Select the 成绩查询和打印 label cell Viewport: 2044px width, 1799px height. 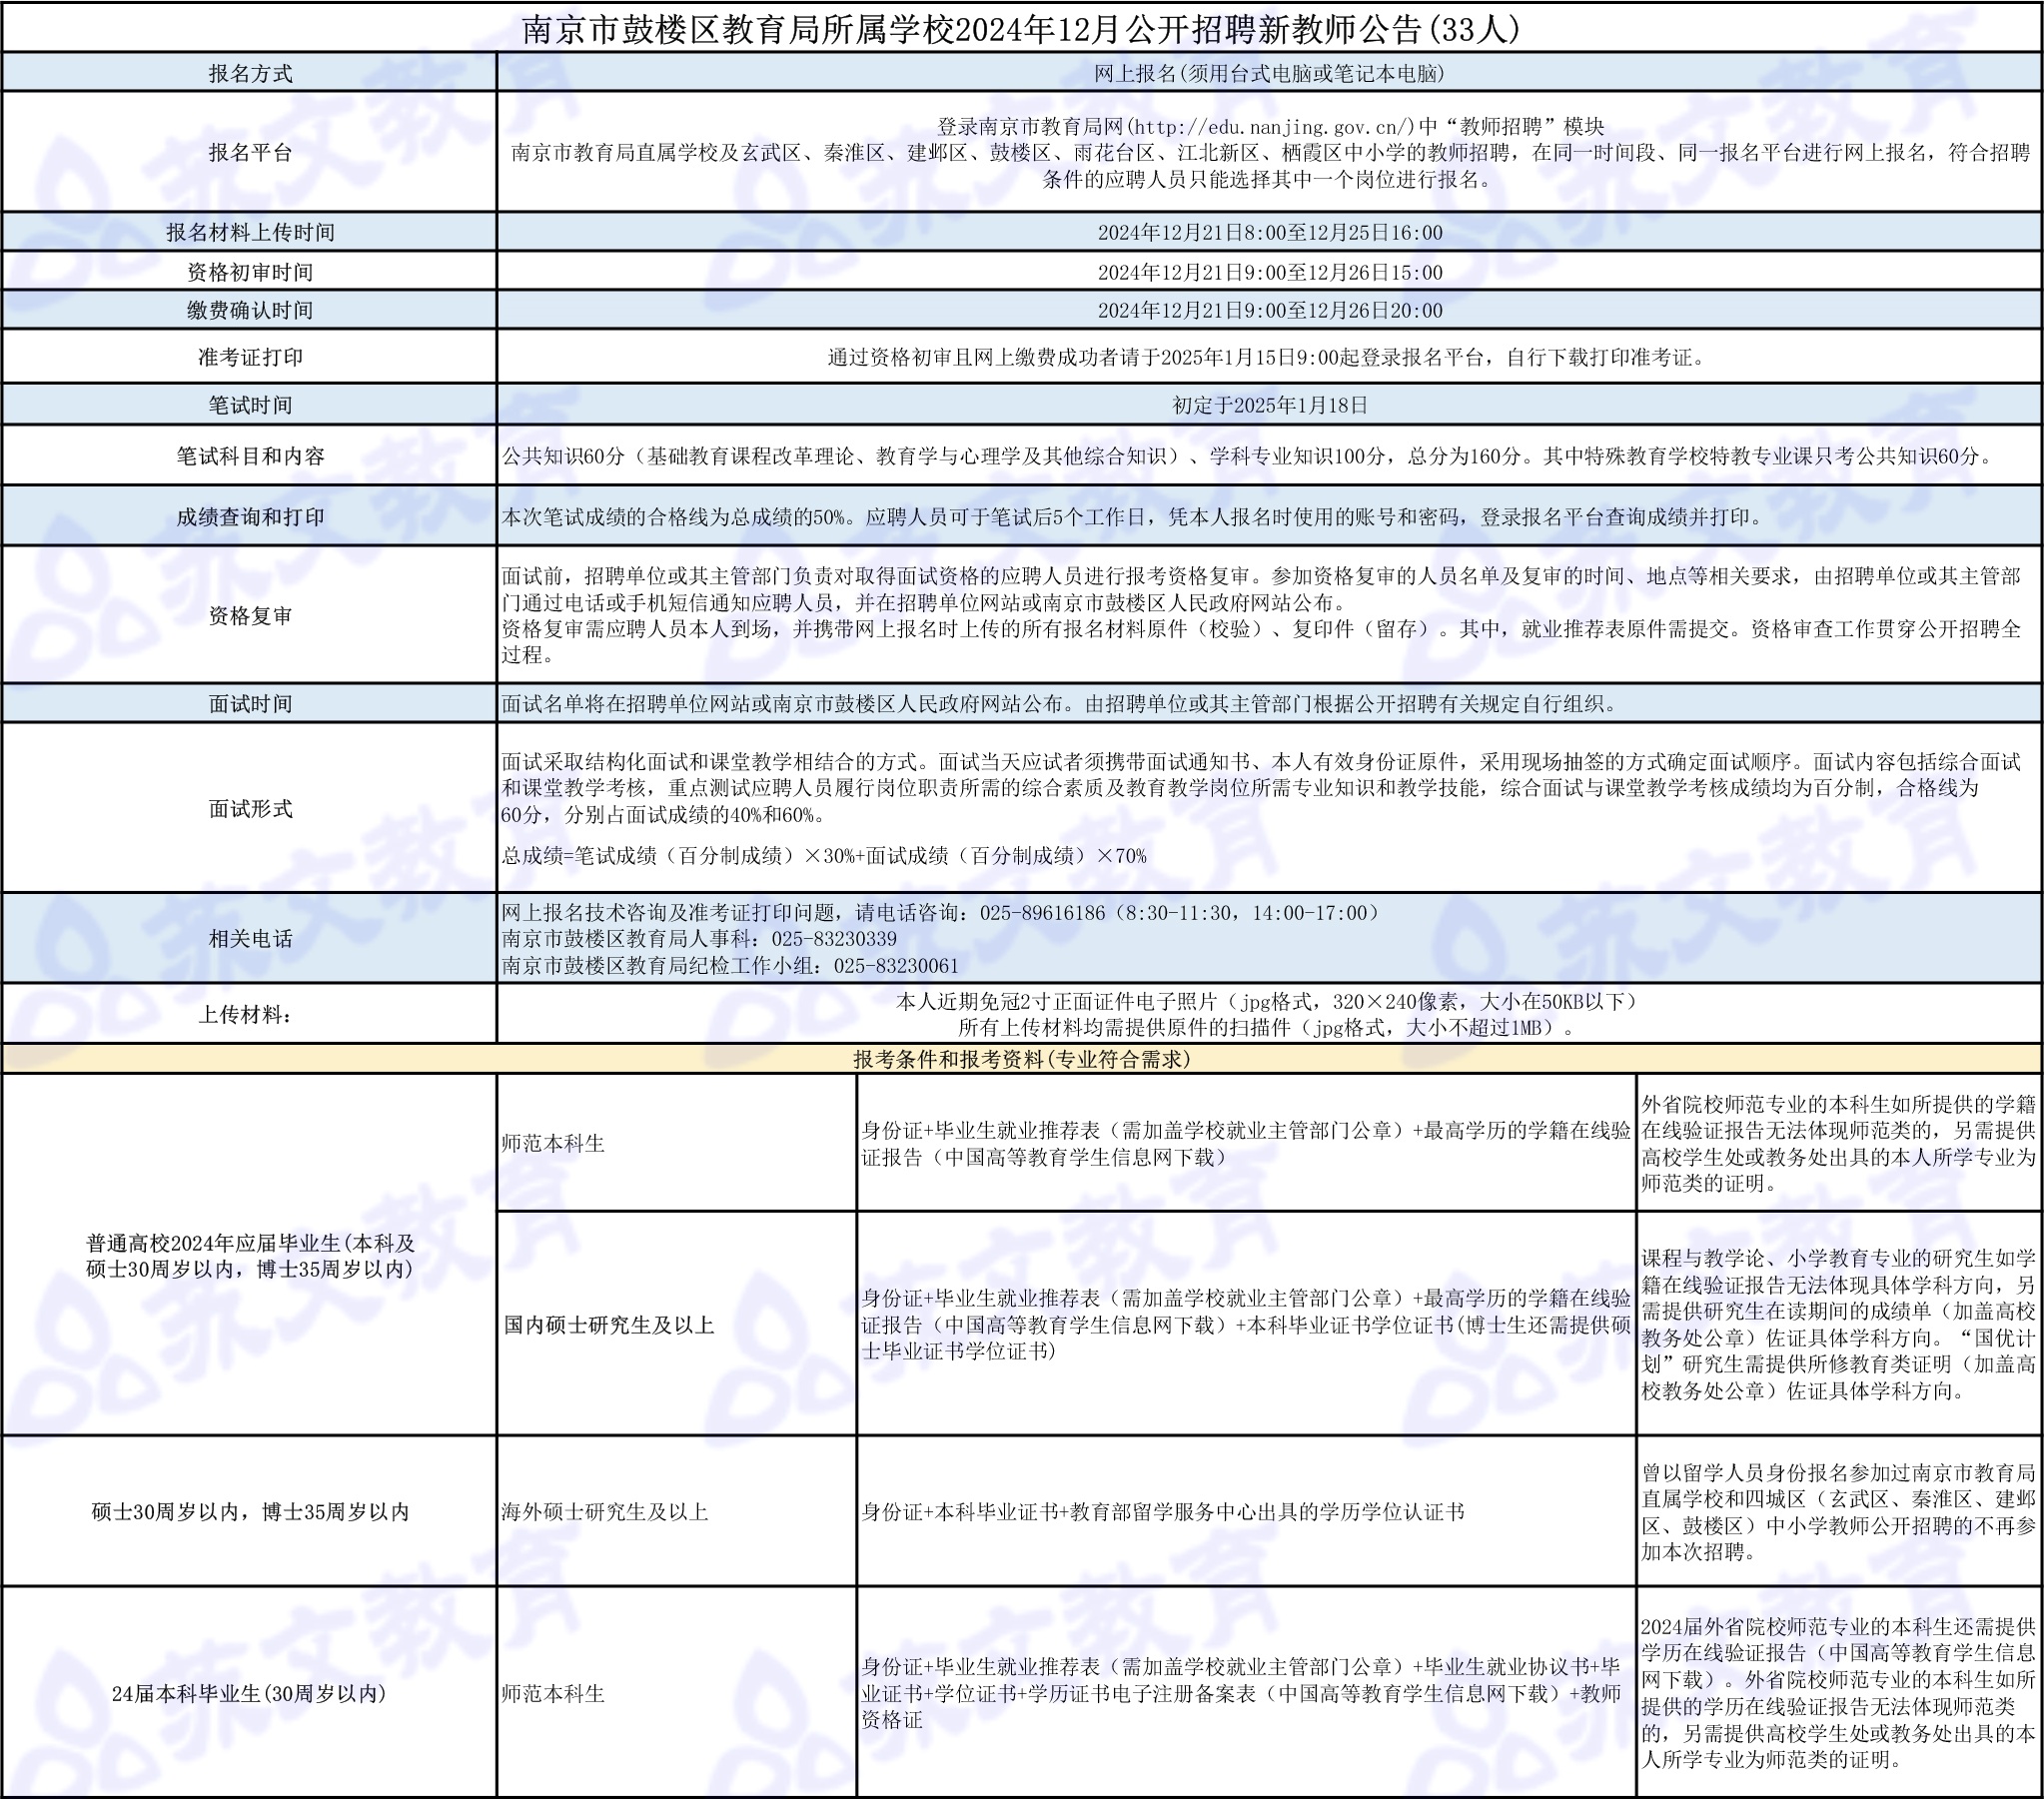coord(250,517)
